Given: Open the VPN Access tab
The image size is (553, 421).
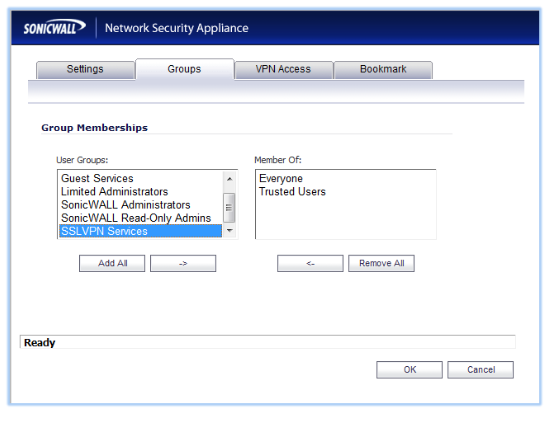Looking at the screenshot, I should (284, 69).
